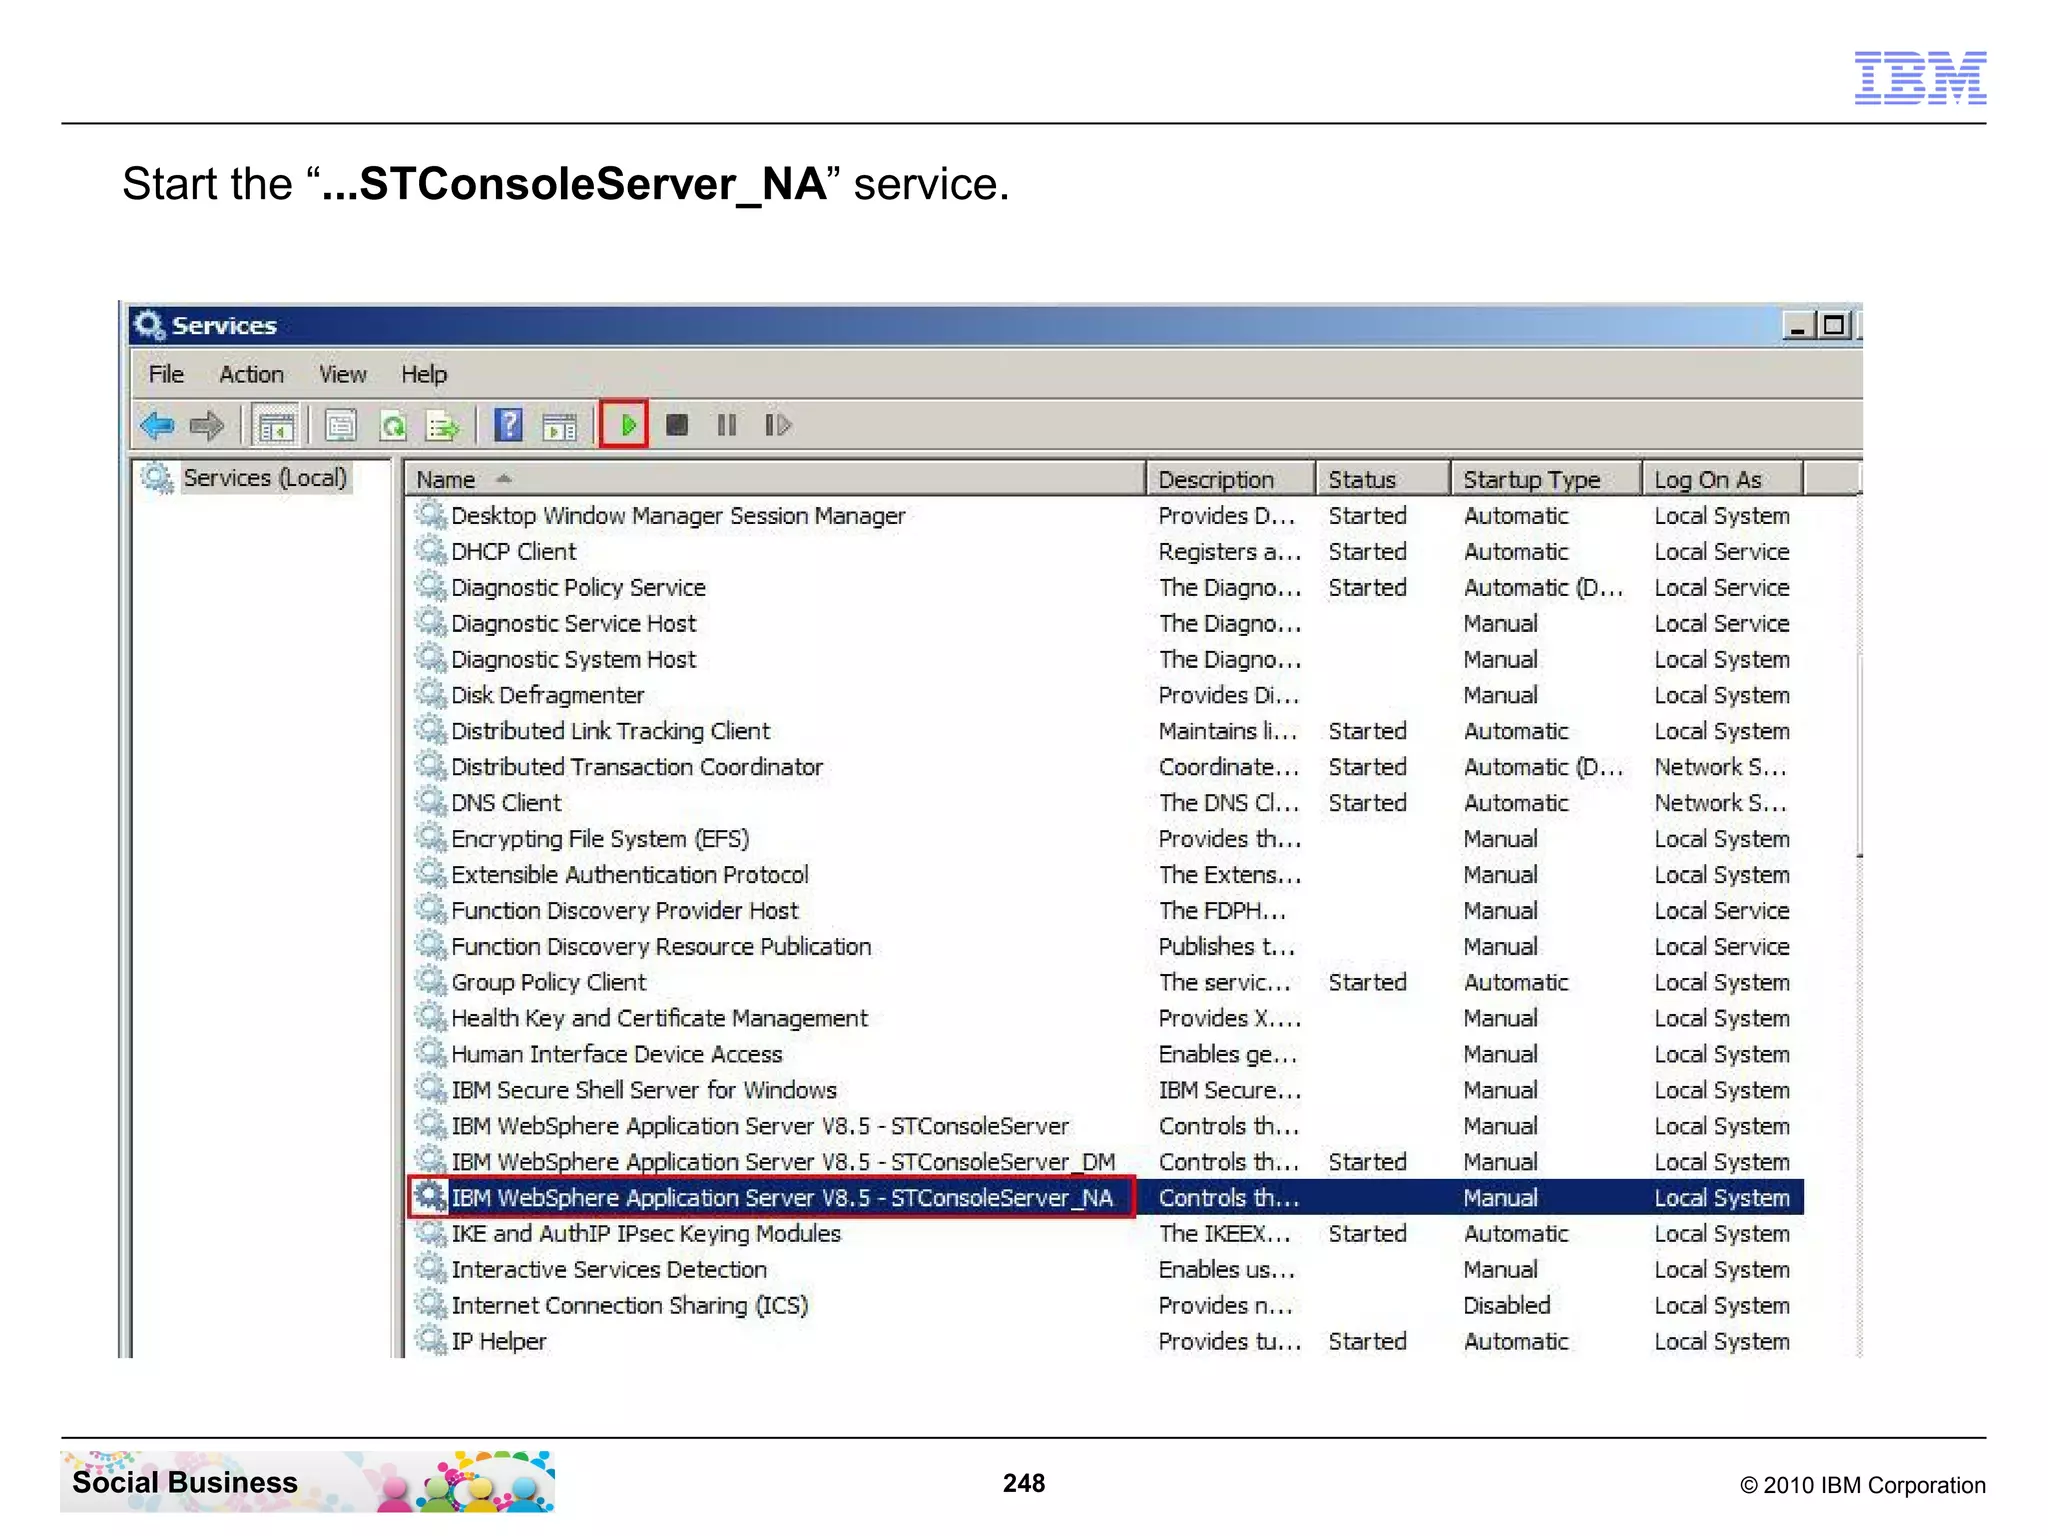
Task: Click the Export List toolbar icon
Action: pos(443,427)
